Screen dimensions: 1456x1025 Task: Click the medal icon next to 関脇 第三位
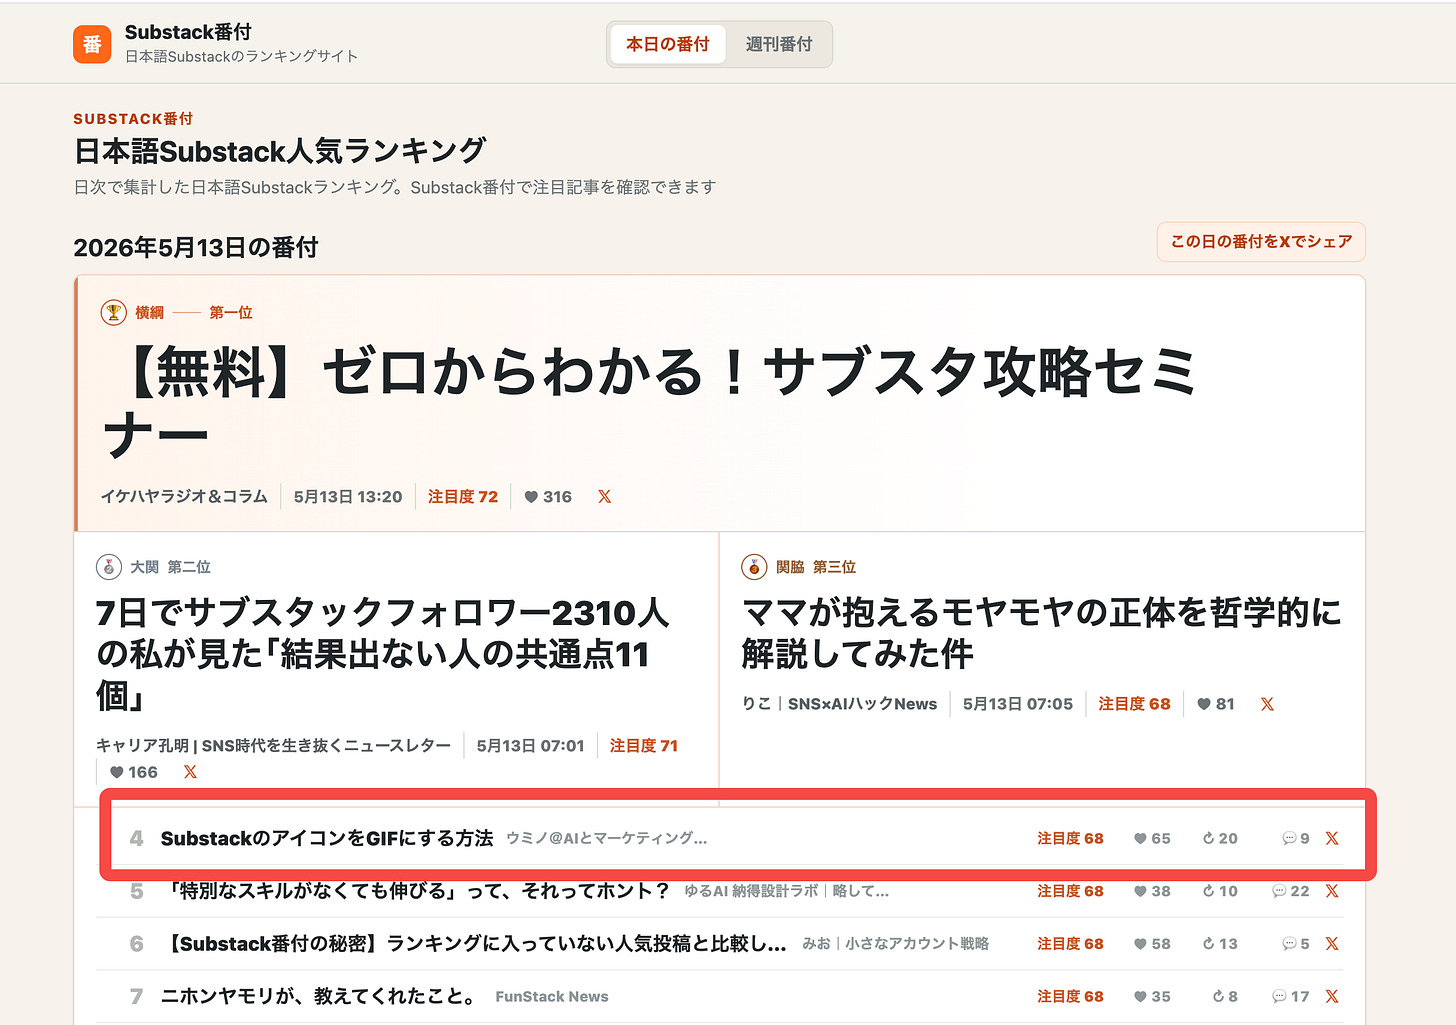click(x=754, y=567)
